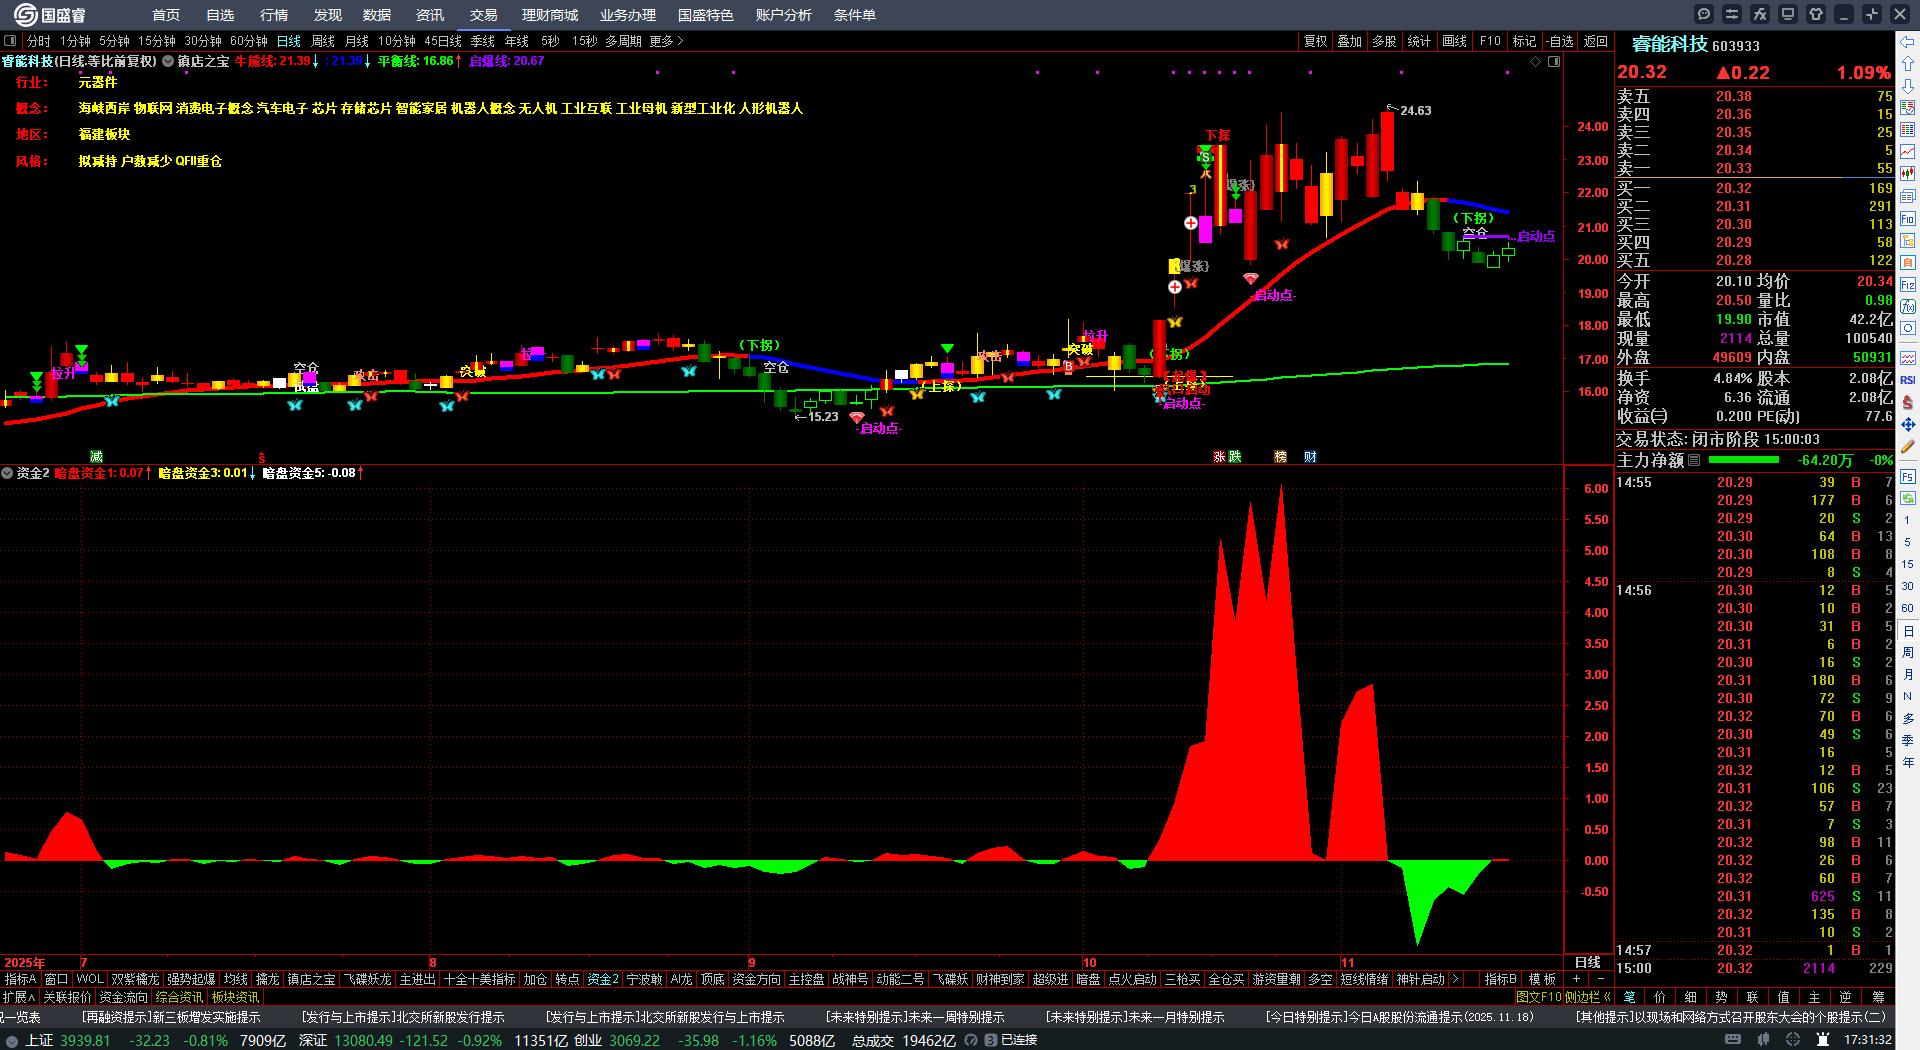The width and height of the screenshot is (1920, 1050).
Task: Open the 镇店之宝 indicator dropdown arrow
Action: coord(168,61)
